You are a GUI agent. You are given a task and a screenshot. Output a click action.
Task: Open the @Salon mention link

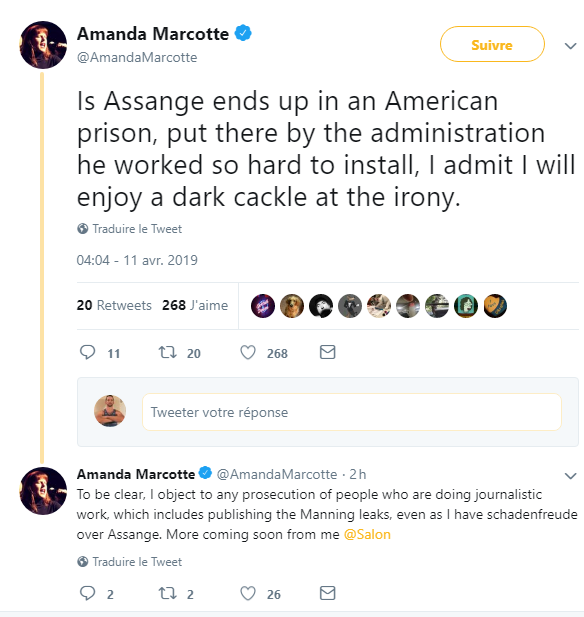pyautogui.click(x=367, y=534)
